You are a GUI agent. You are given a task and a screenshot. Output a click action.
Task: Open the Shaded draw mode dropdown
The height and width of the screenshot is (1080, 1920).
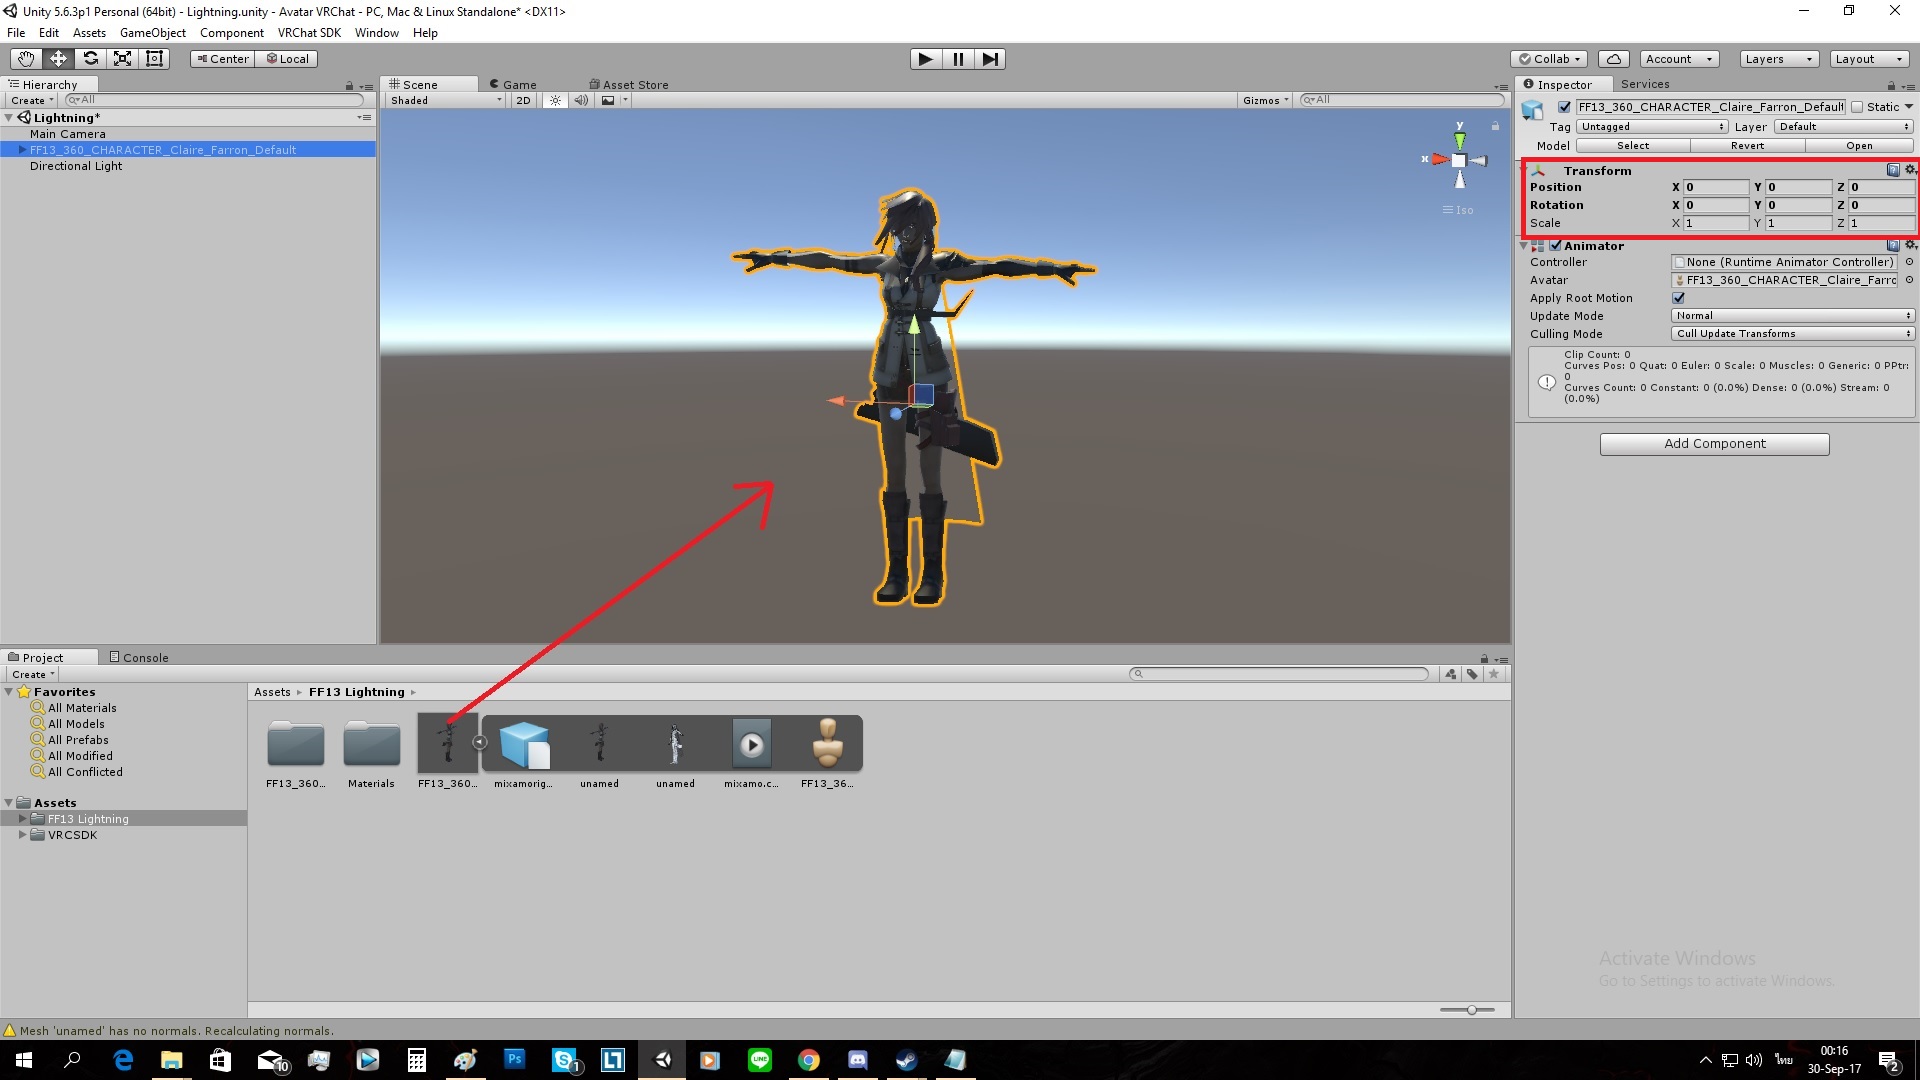tap(446, 100)
